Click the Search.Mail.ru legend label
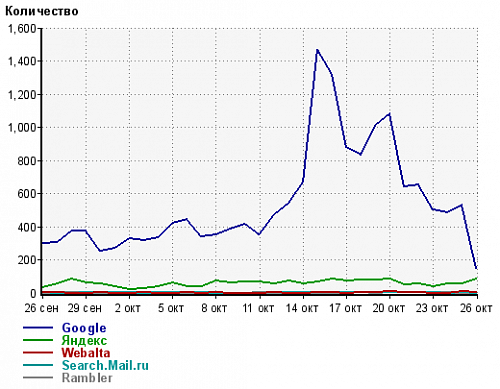 tap(105, 365)
